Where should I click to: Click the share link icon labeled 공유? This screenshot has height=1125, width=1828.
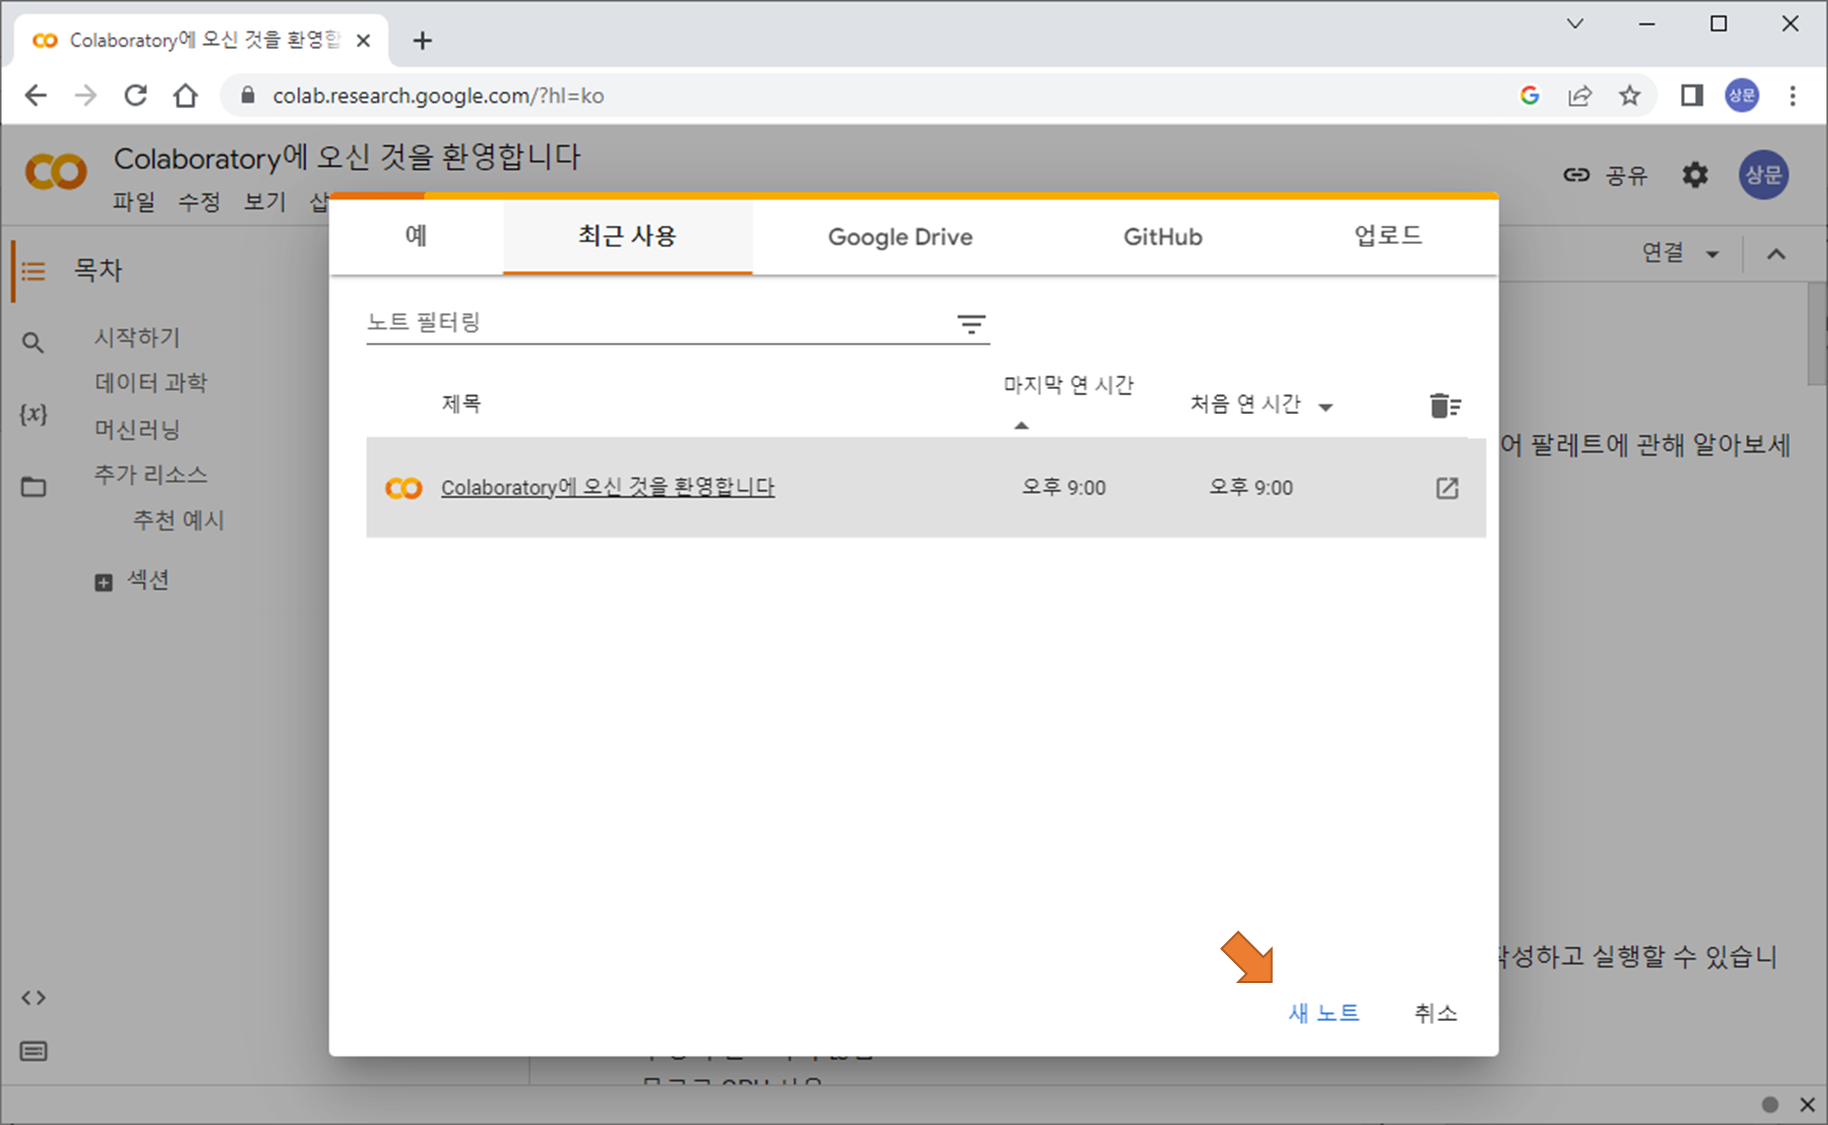tap(1576, 175)
